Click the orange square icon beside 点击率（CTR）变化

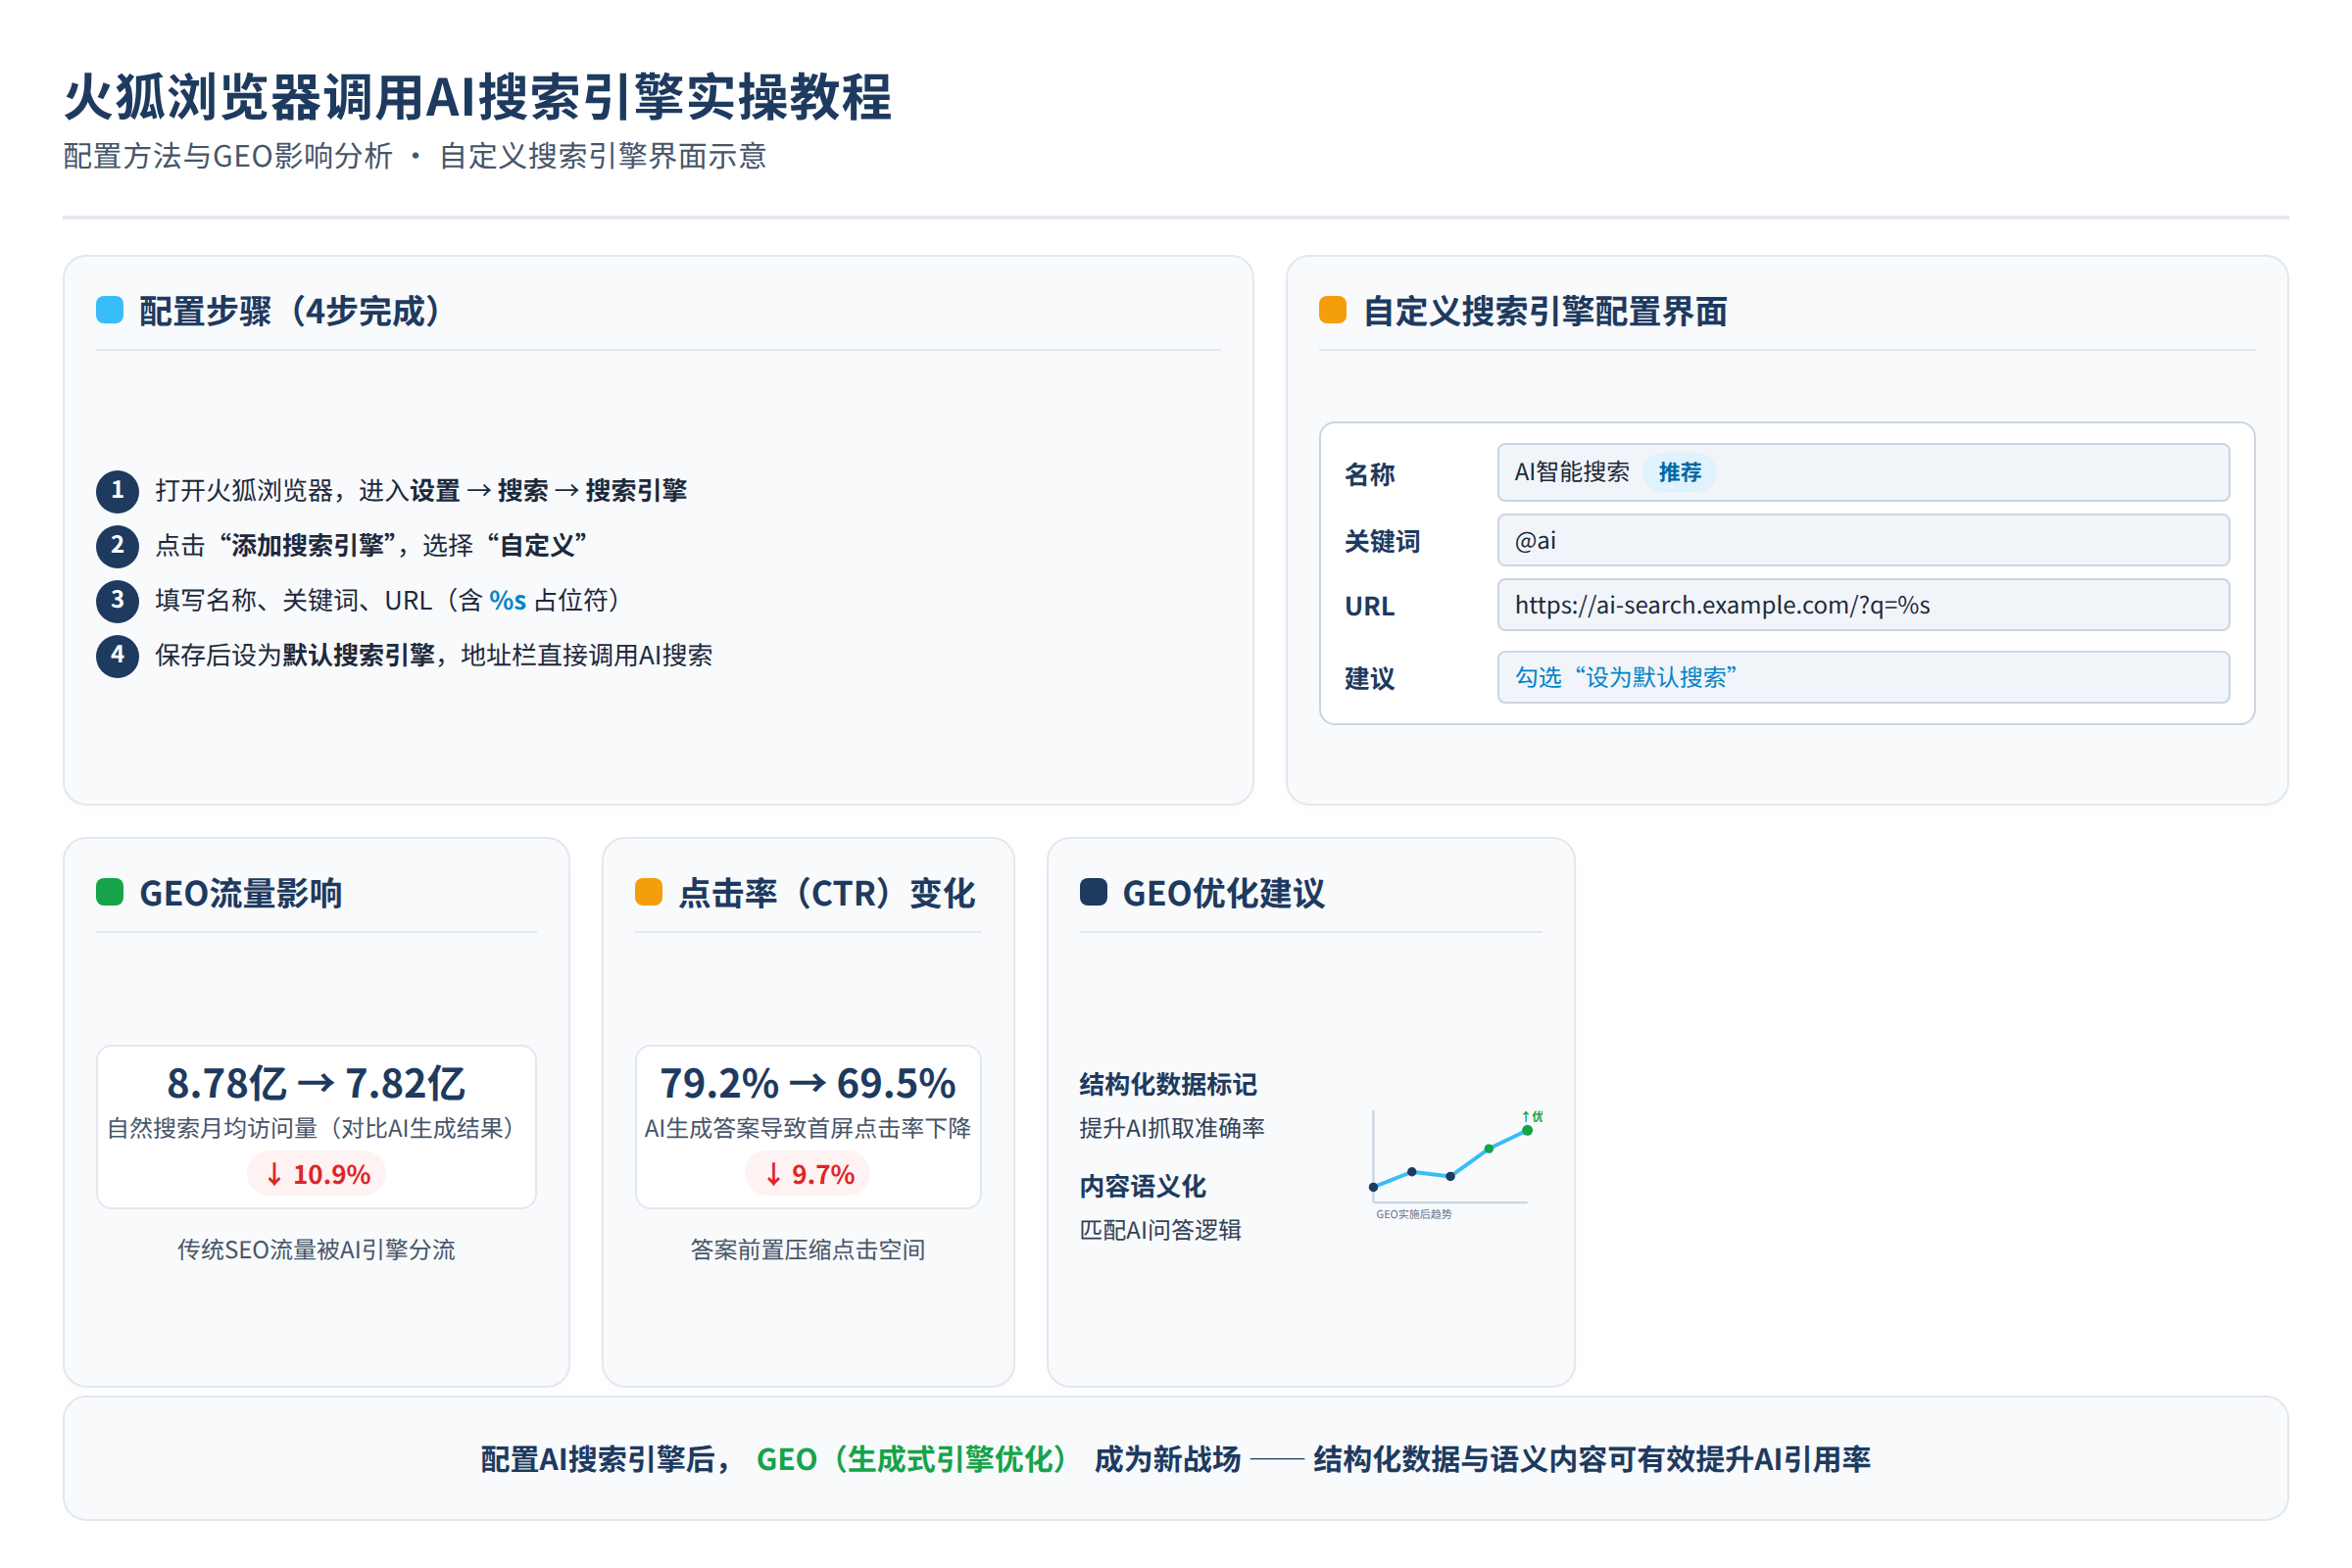[649, 892]
